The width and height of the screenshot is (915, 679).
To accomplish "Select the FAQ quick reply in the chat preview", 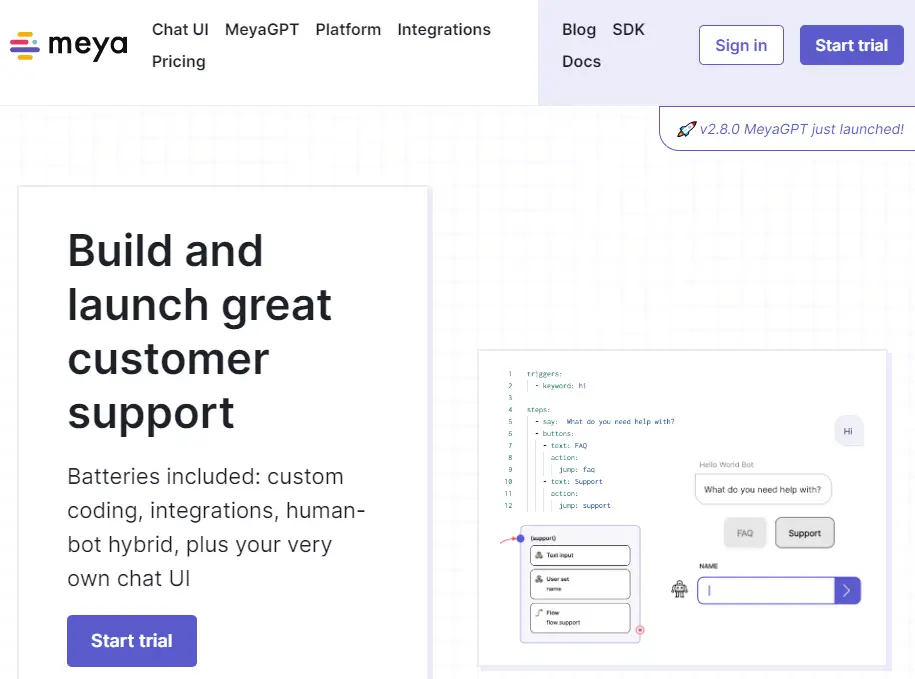I will pyautogui.click(x=745, y=533).
